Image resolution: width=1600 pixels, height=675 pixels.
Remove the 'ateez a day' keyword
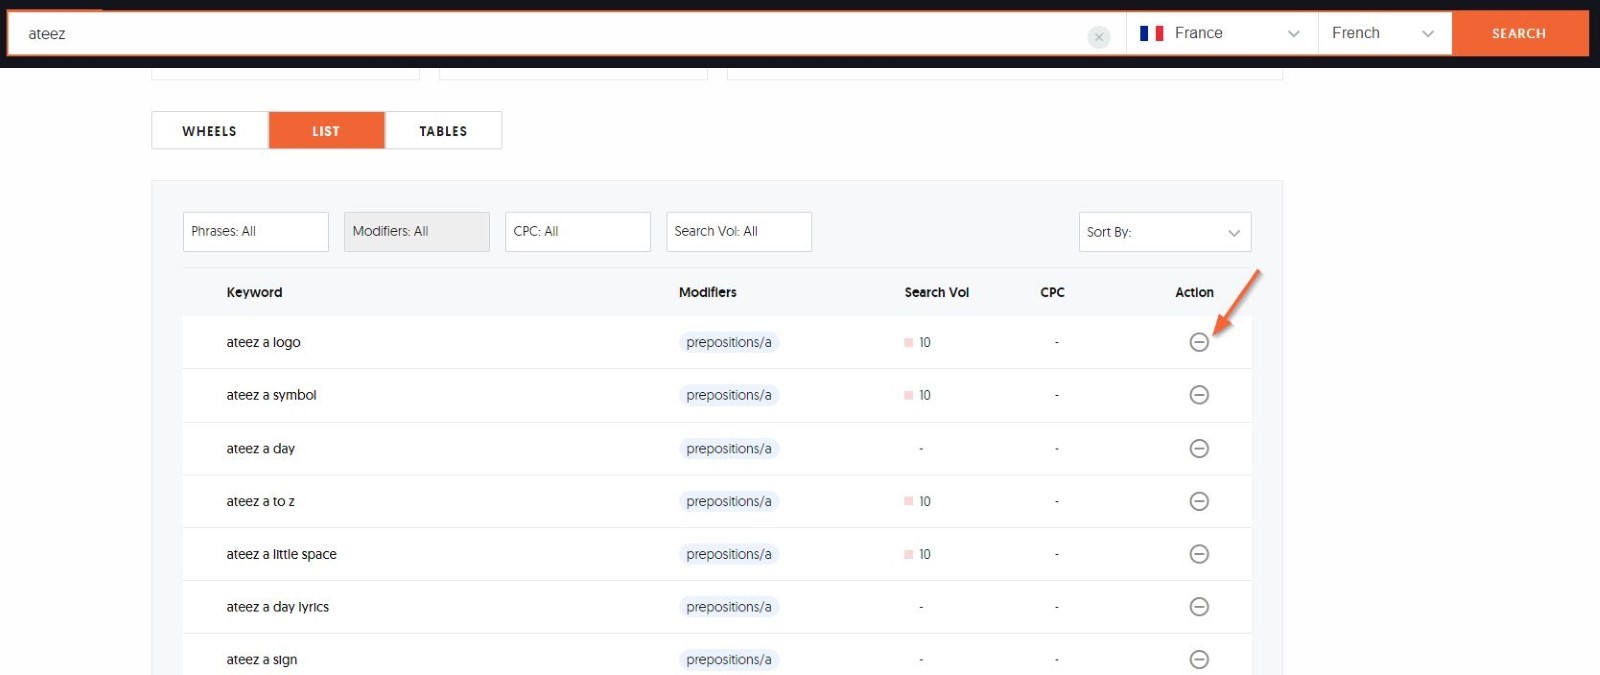click(x=1199, y=448)
